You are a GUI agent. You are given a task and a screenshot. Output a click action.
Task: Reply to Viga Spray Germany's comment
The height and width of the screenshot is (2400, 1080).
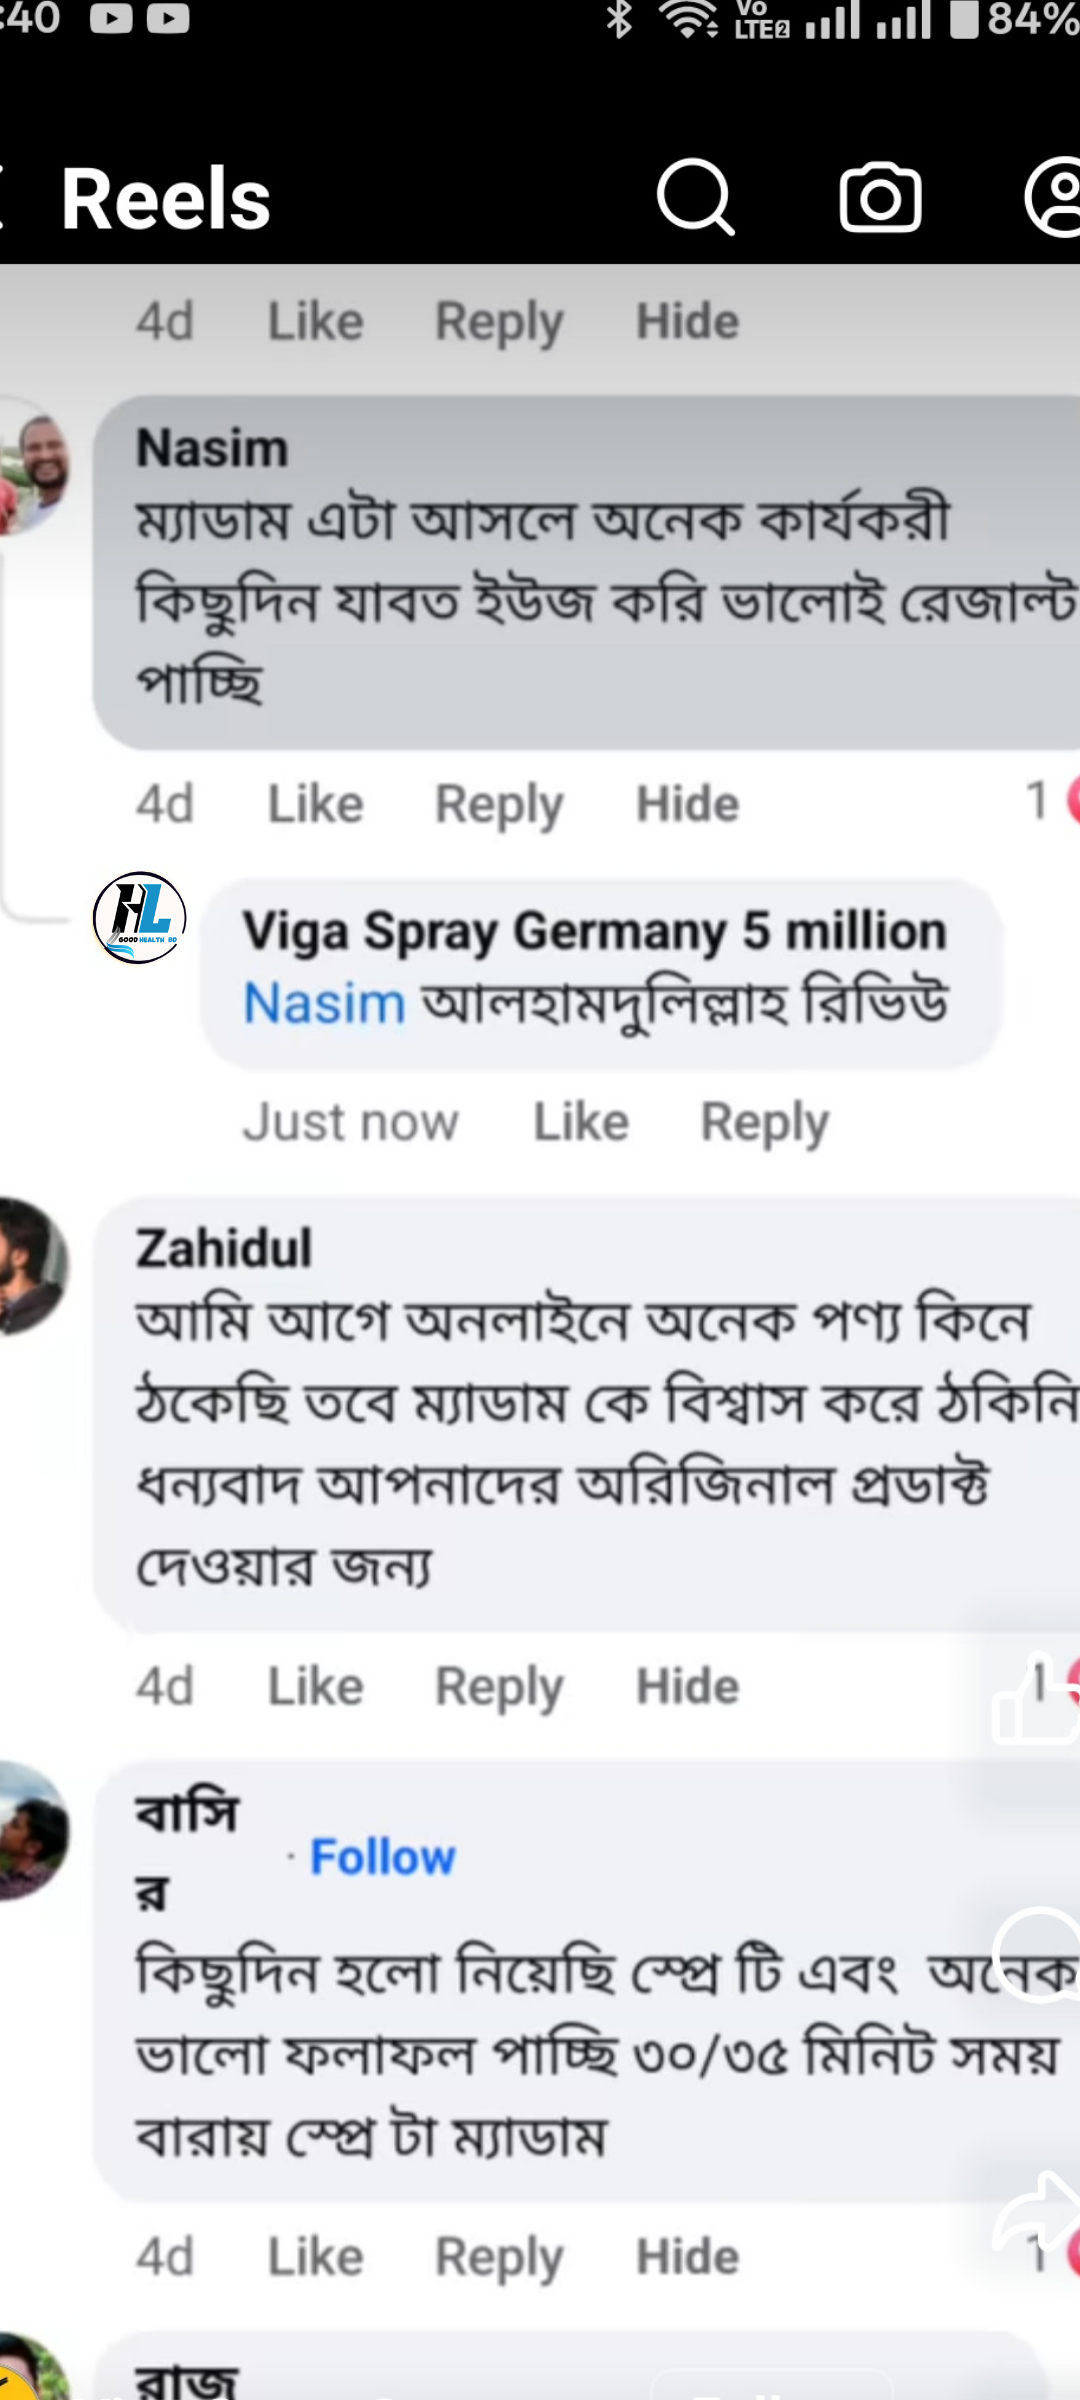[x=765, y=1122]
